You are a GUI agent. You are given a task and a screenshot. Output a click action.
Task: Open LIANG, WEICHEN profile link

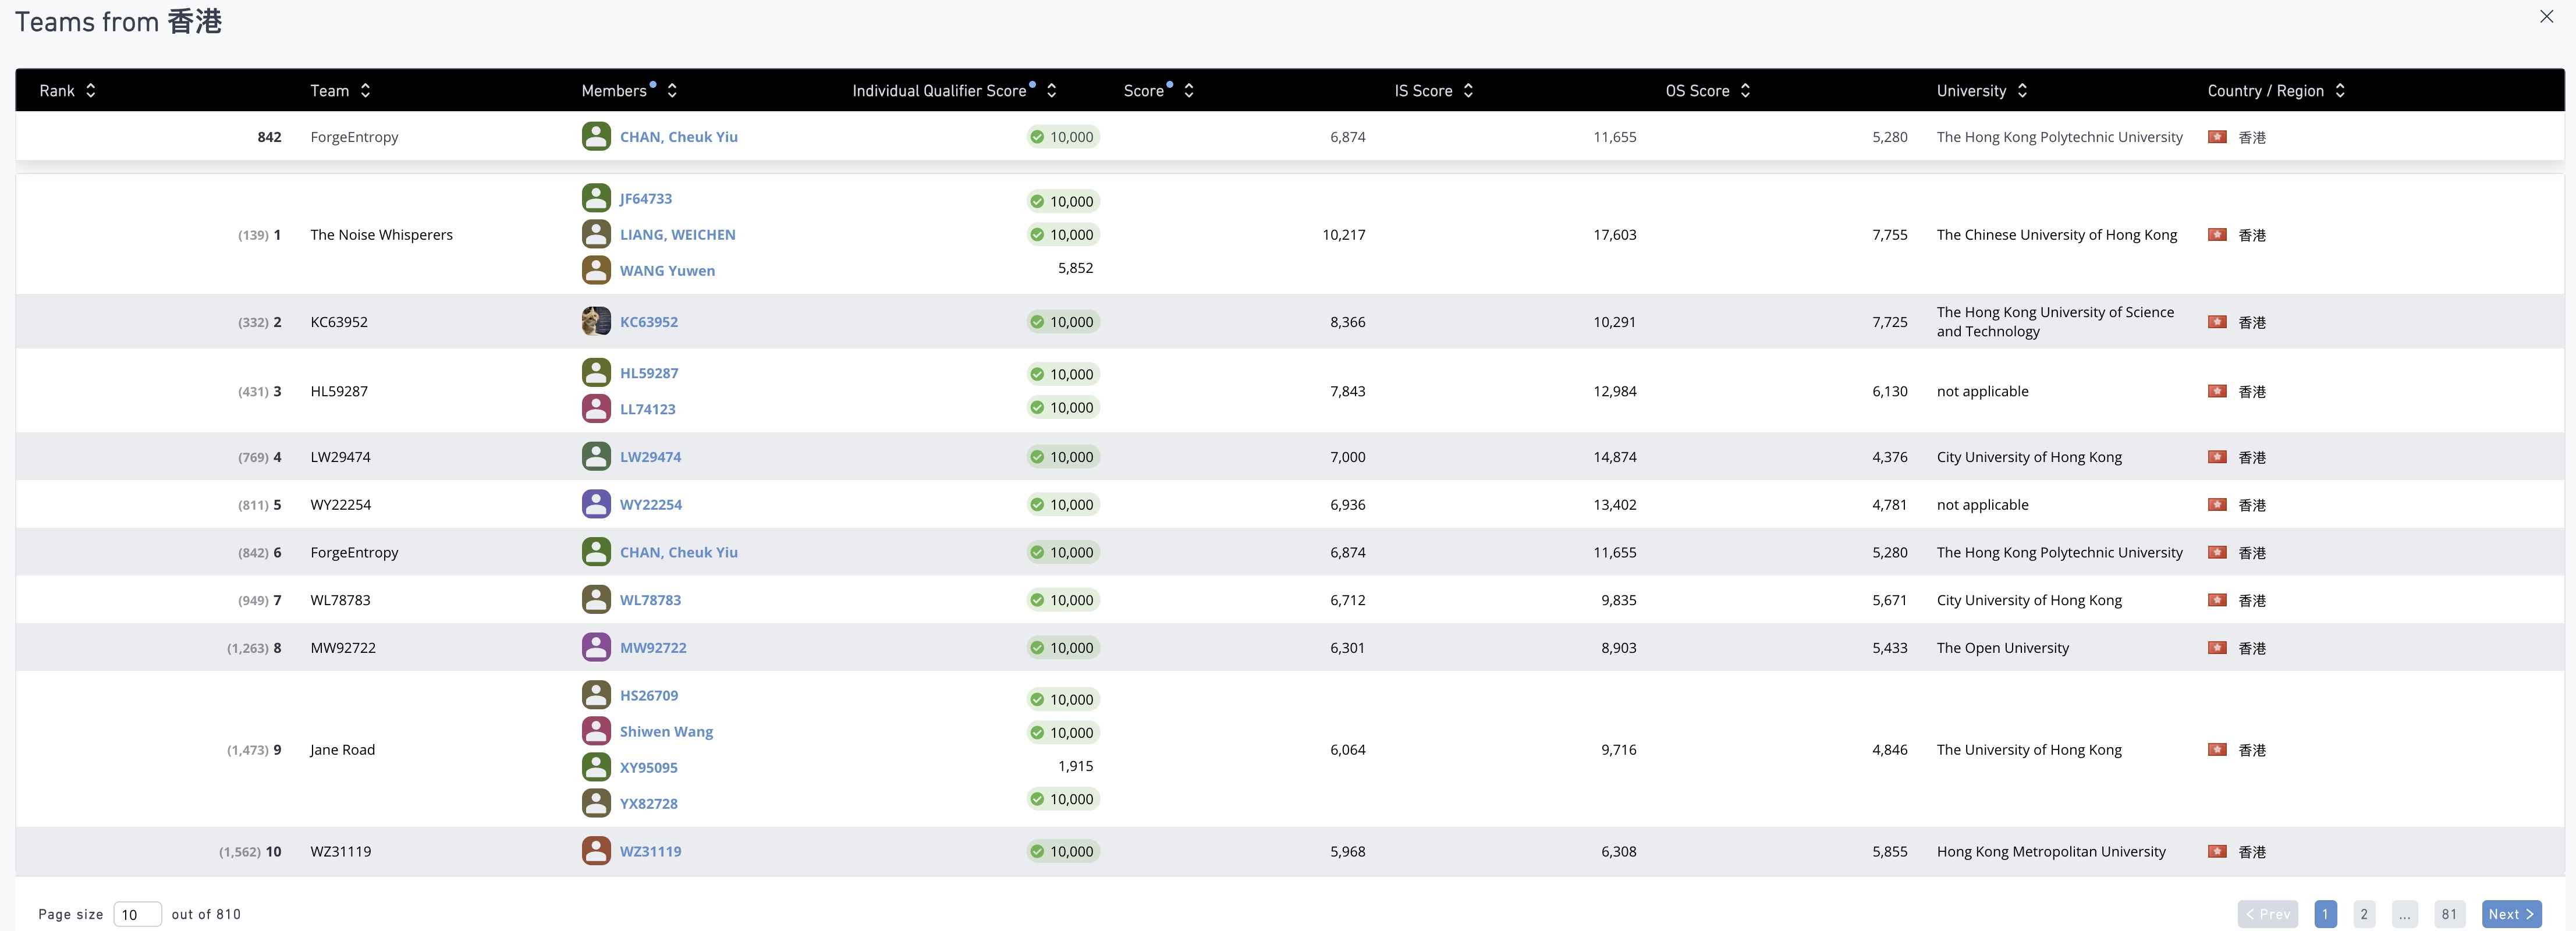677,234
